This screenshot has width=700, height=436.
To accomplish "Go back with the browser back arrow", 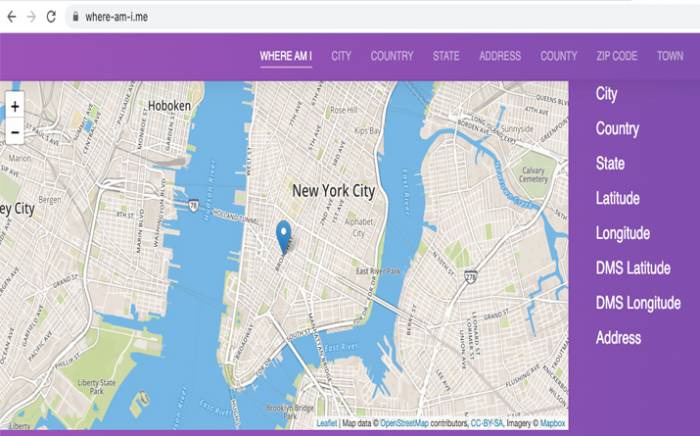I will (12, 17).
